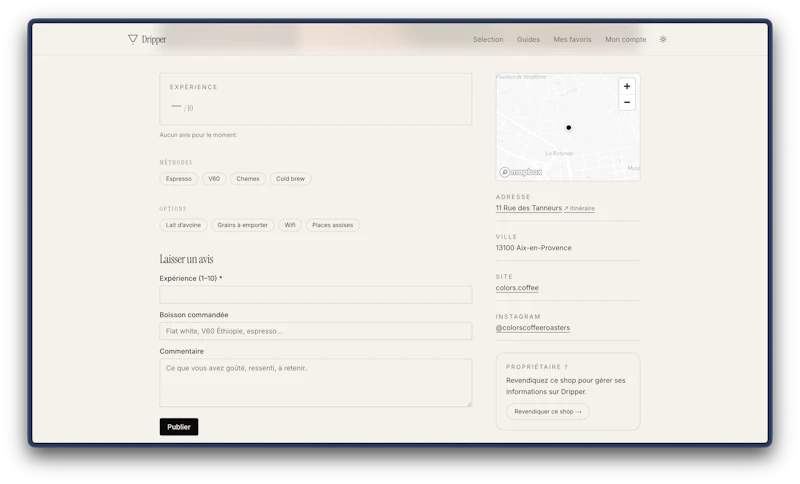Select the Chemex method tag
Image resolution: width=800 pixels, height=484 pixels.
tap(248, 179)
